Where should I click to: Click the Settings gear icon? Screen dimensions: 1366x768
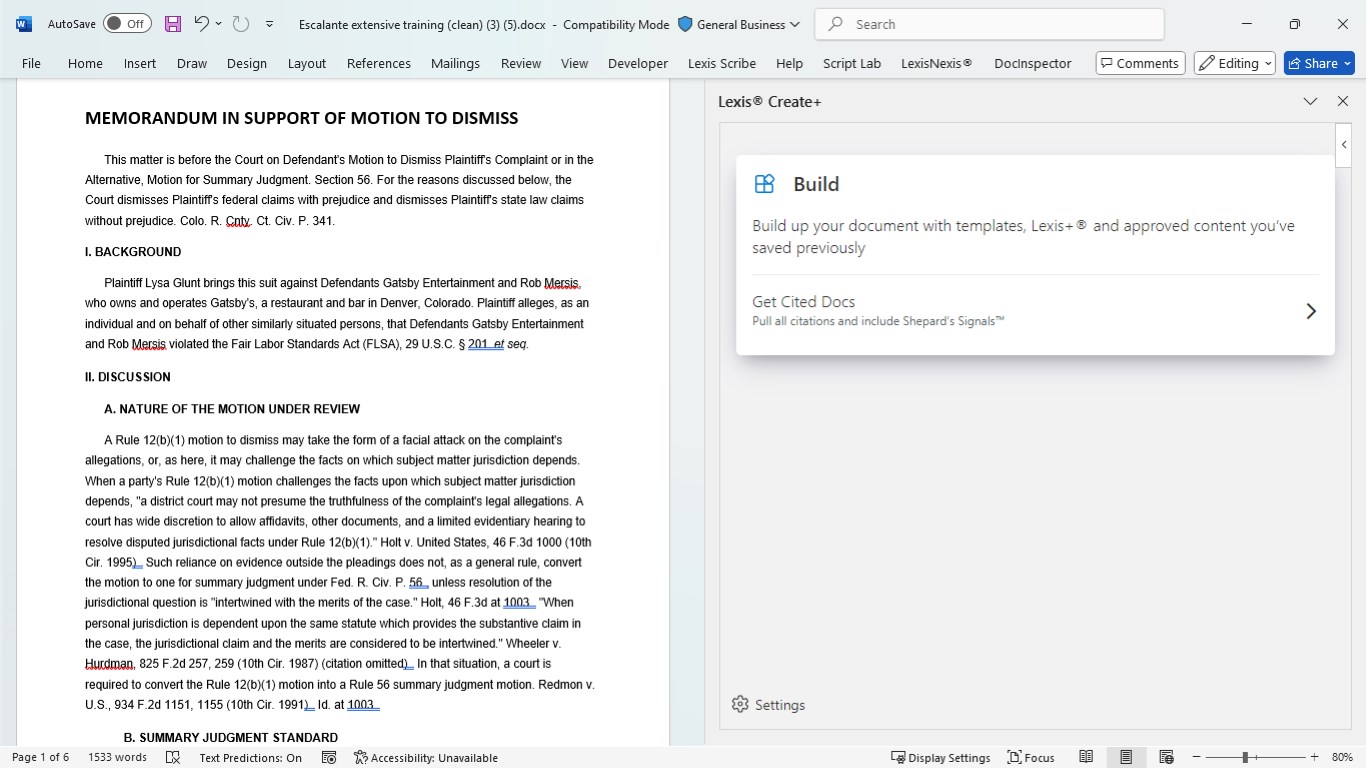(740, 705)
